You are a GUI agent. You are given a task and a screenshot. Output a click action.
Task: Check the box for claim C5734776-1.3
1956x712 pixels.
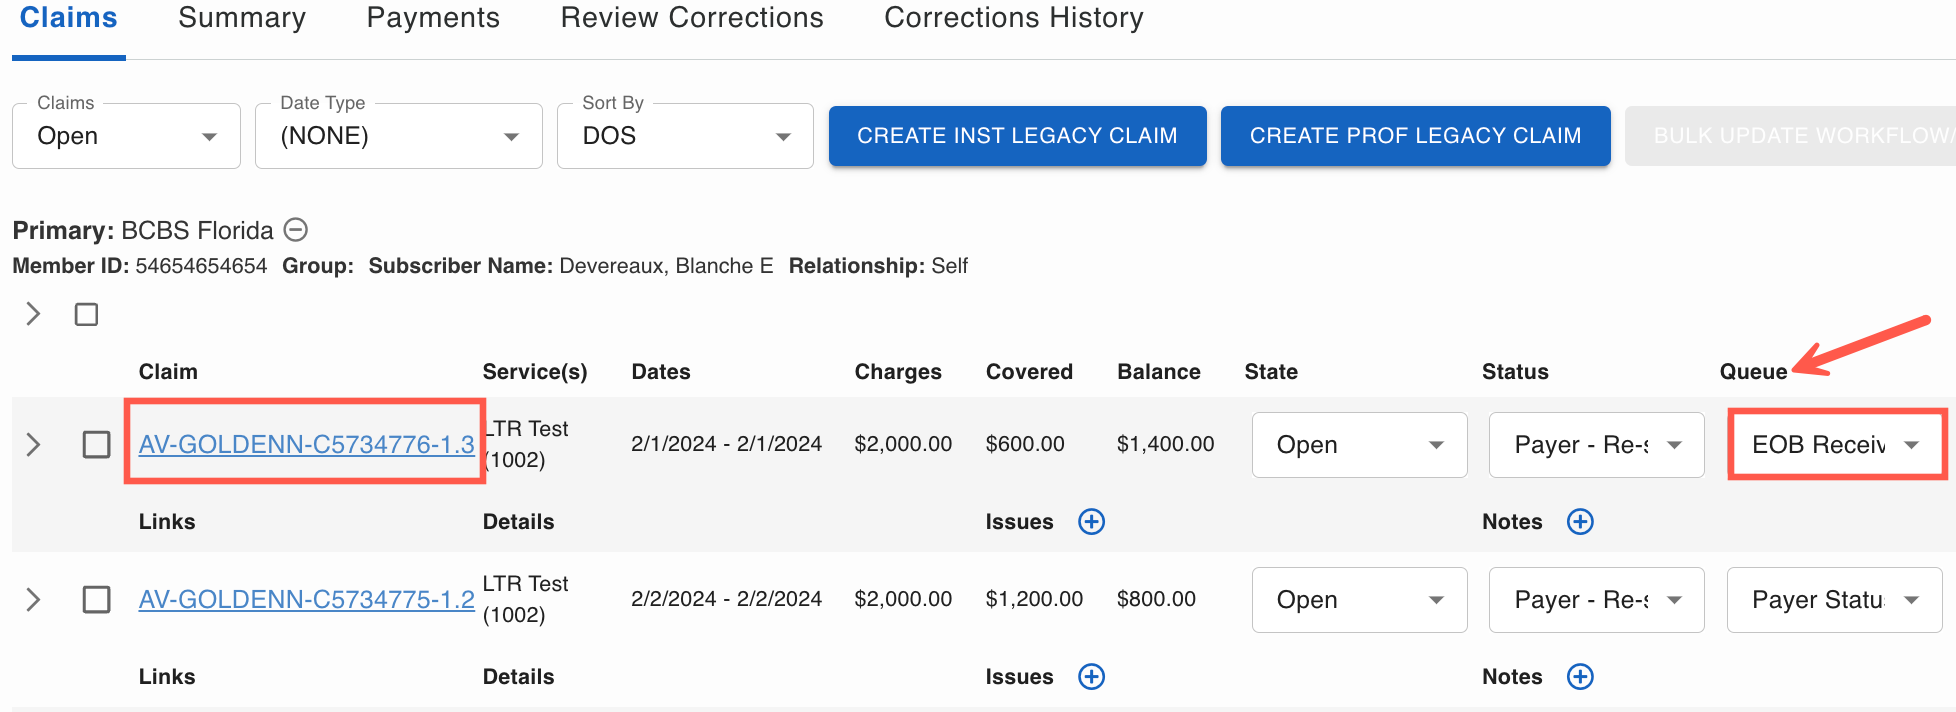[96, 445]
